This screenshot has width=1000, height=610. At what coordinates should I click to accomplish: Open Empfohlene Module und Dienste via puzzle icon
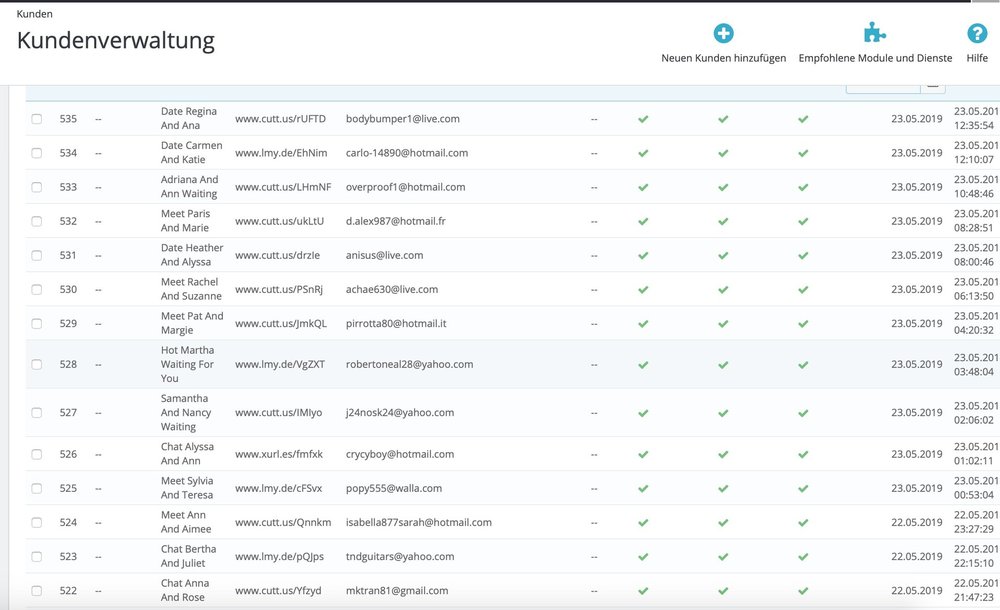click(x=874, y=33)
